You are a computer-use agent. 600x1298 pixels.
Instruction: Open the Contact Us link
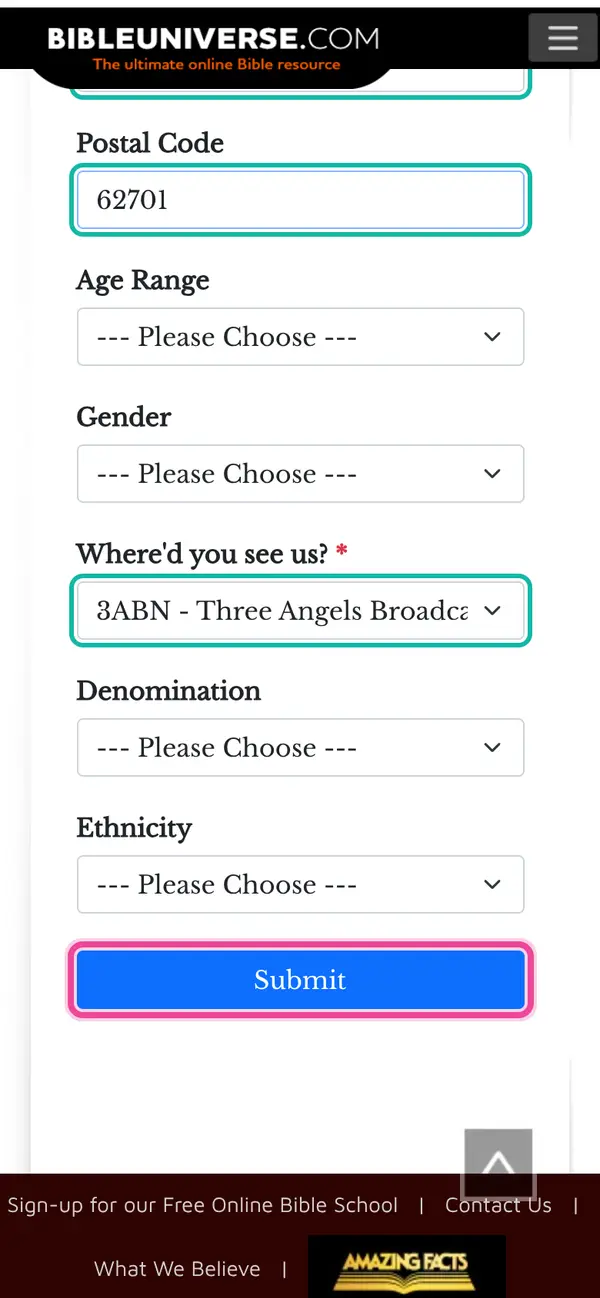click(498, 1205)
